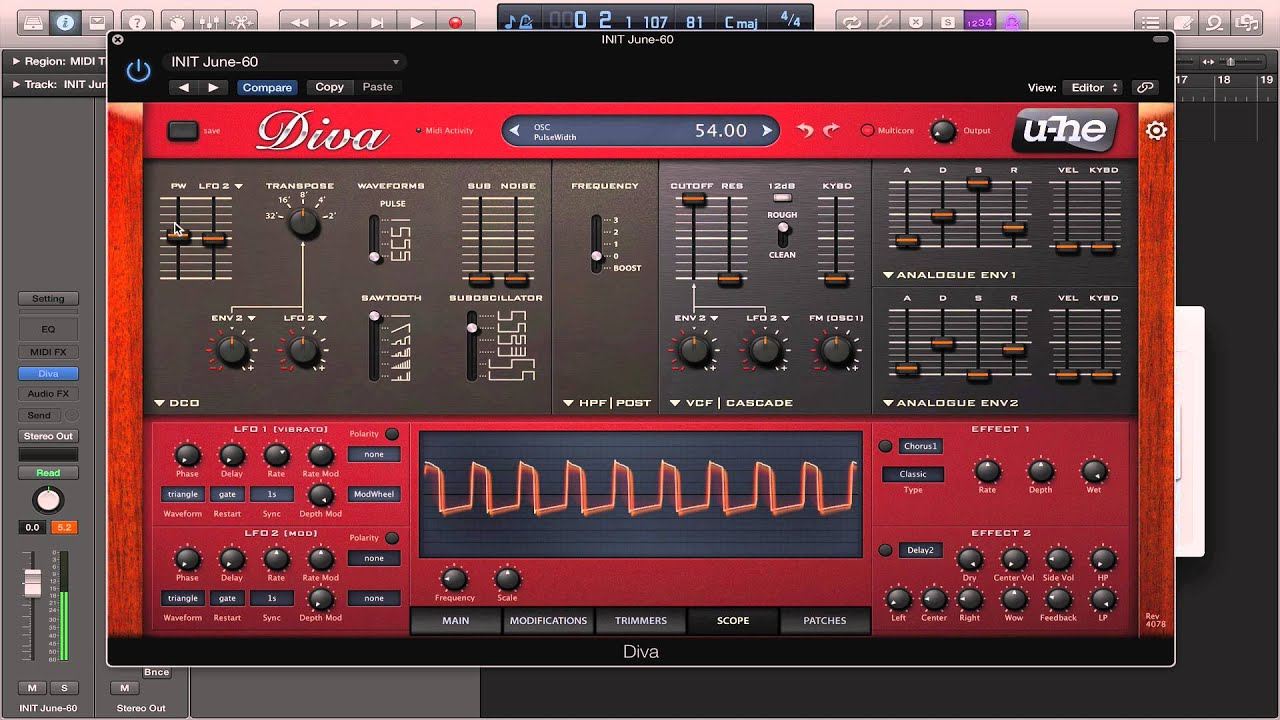Click Logic rewind button
The height and width of the screenshot is (720, 1280).
pos(301,22)
